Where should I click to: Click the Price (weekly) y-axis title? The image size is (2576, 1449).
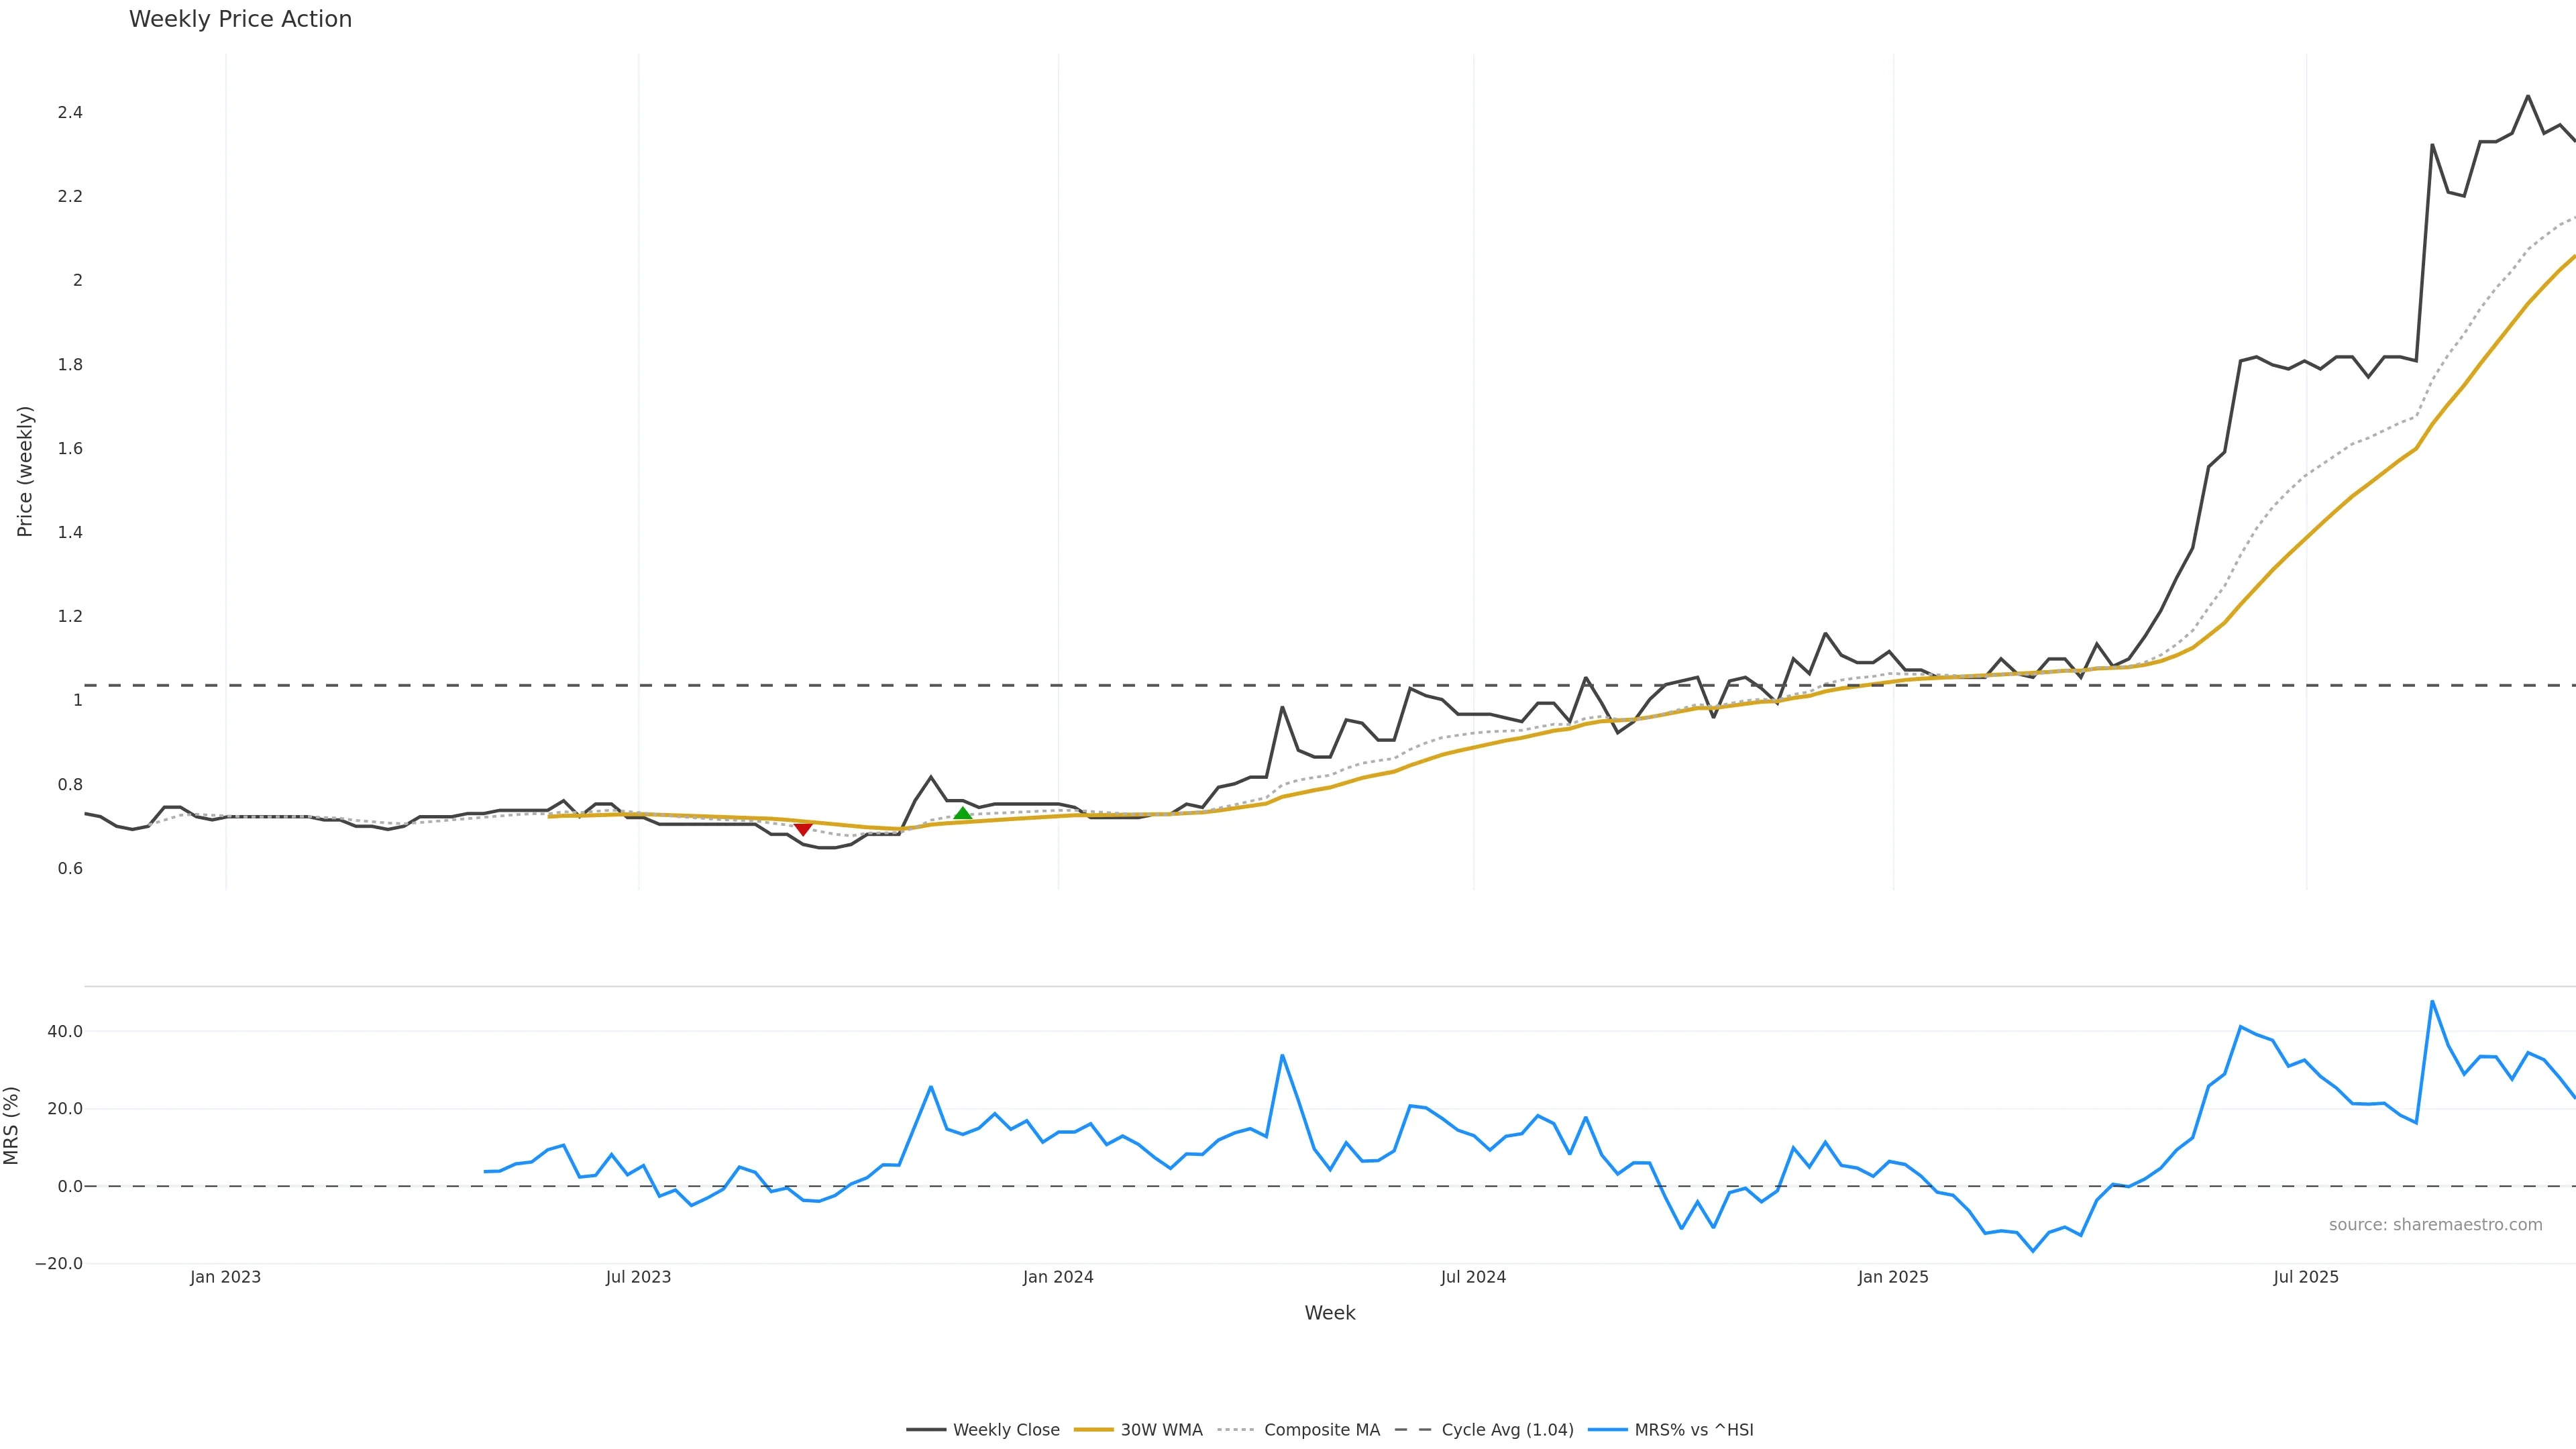point(25,471)
